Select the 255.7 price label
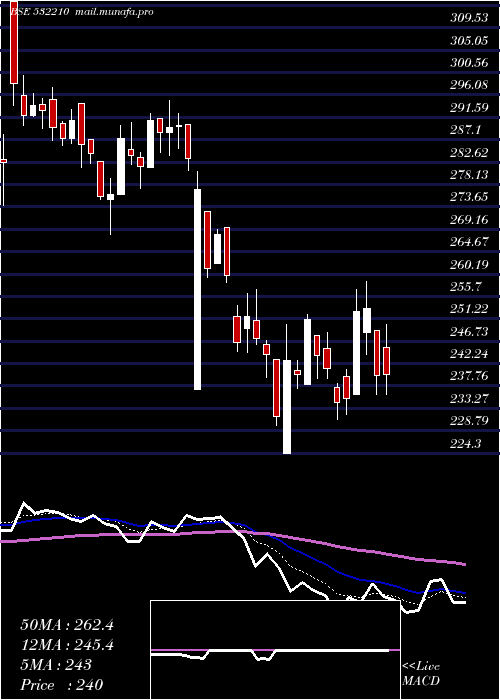Viewport: 500px width, 700px height. coord(465,287)
